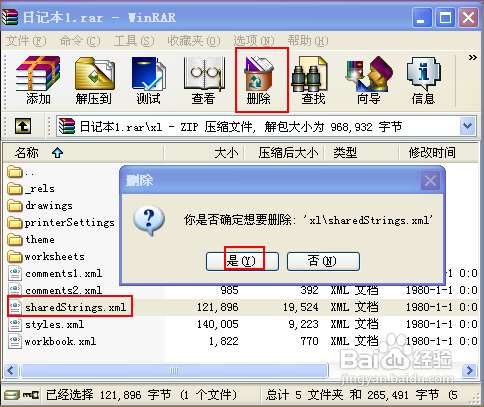Show more toolbar buttons chevron
The width and height of the screenshot is (484, 407).
(x=472, y=57)
